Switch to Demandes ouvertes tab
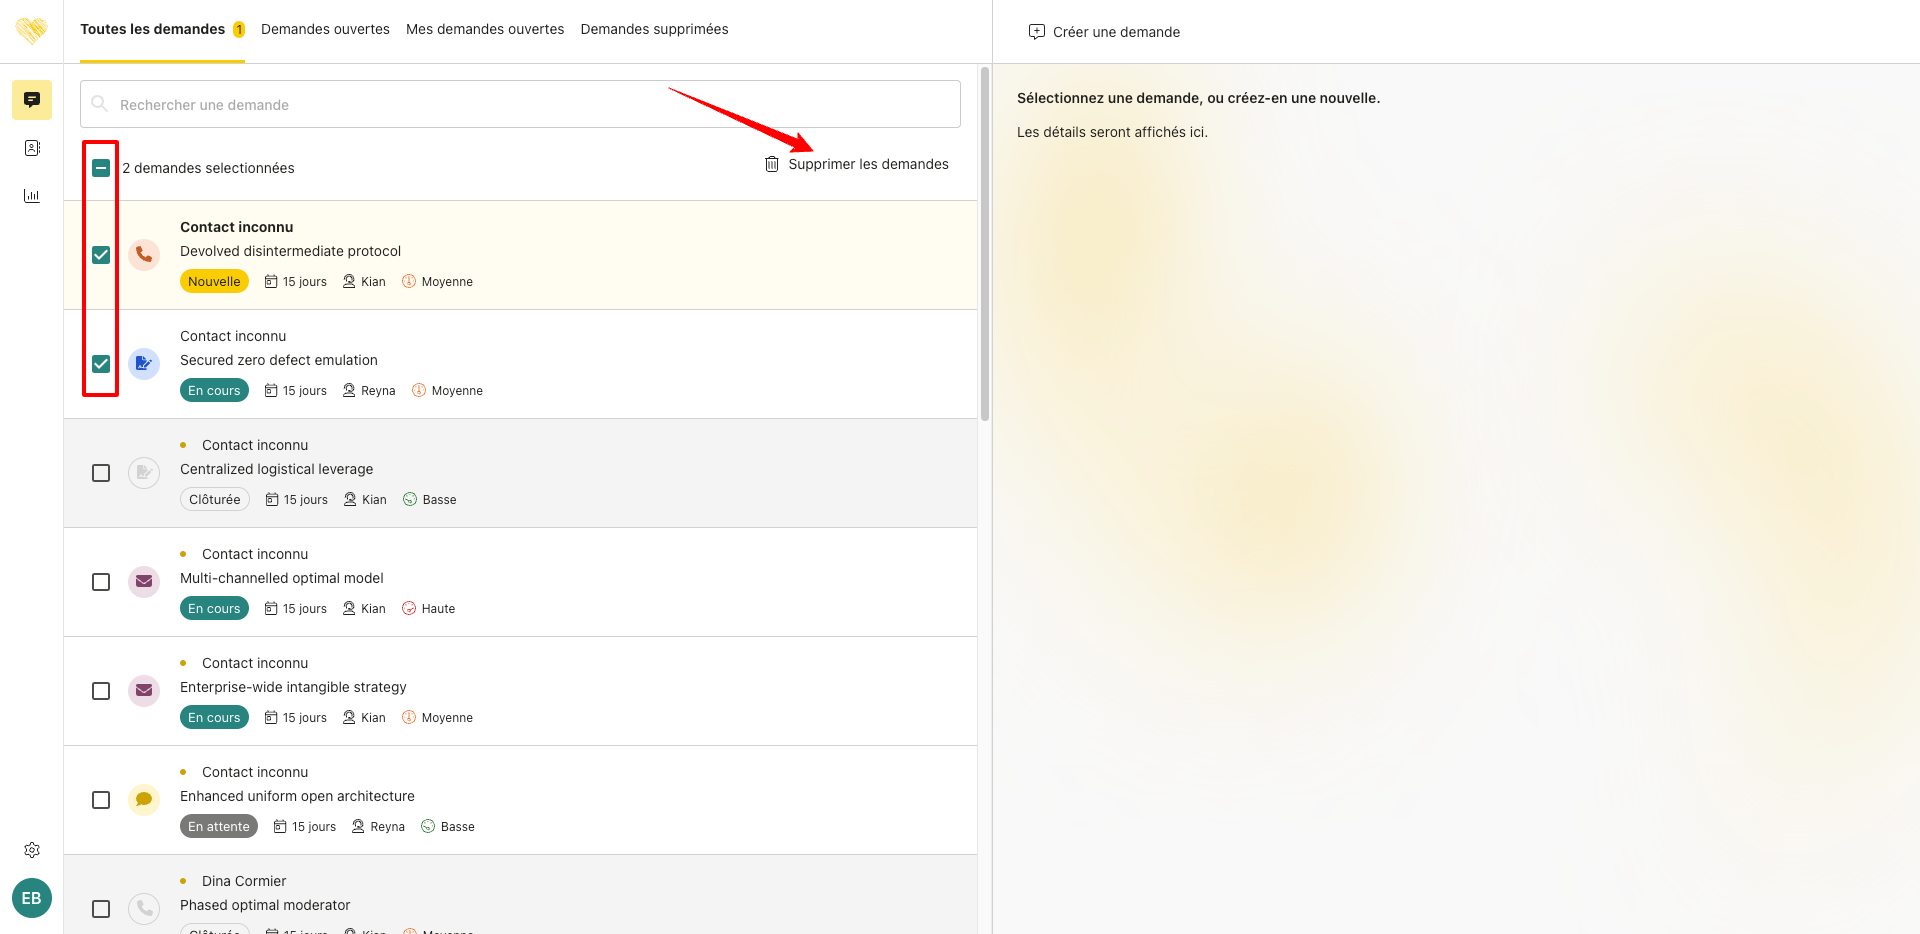 325,30
